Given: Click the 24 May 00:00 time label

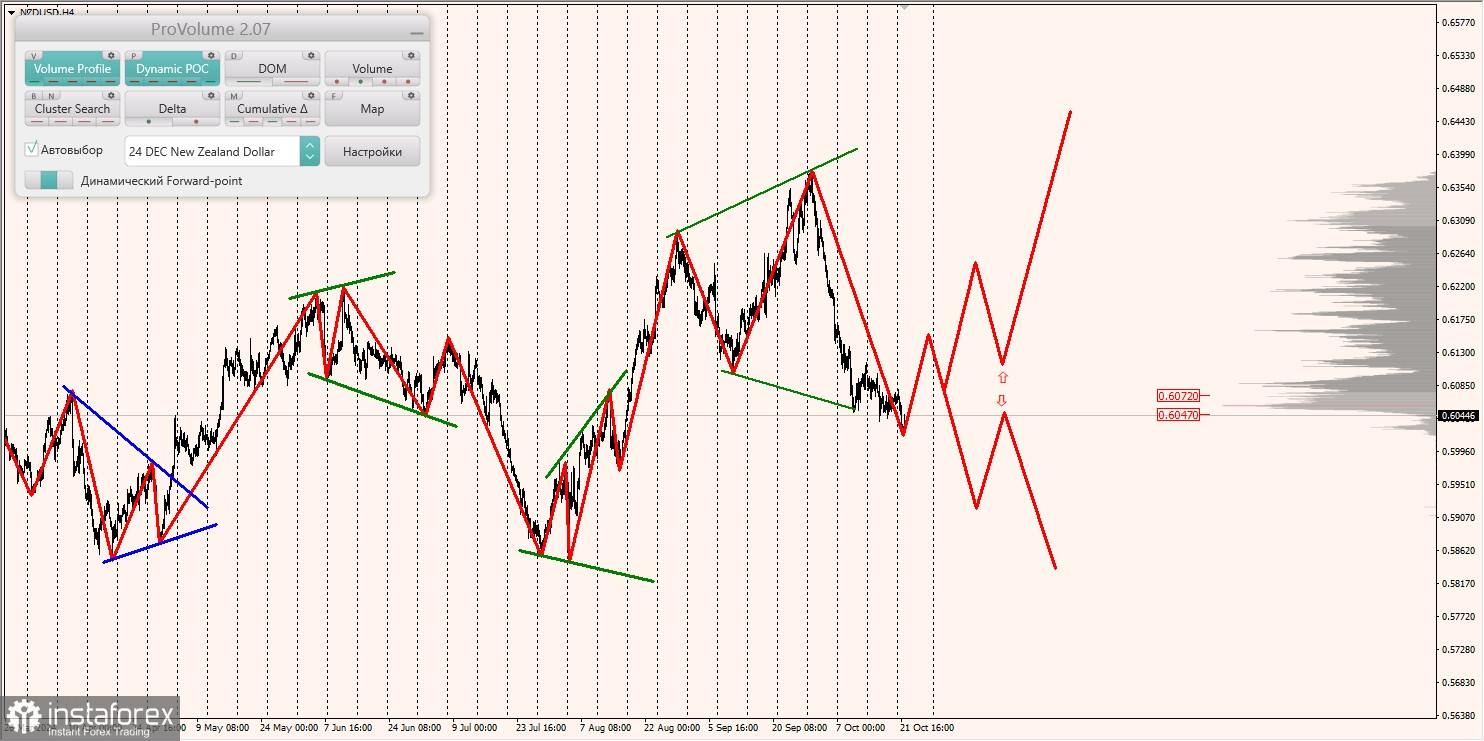Looking at the screenshot, I should click(288, 728).
